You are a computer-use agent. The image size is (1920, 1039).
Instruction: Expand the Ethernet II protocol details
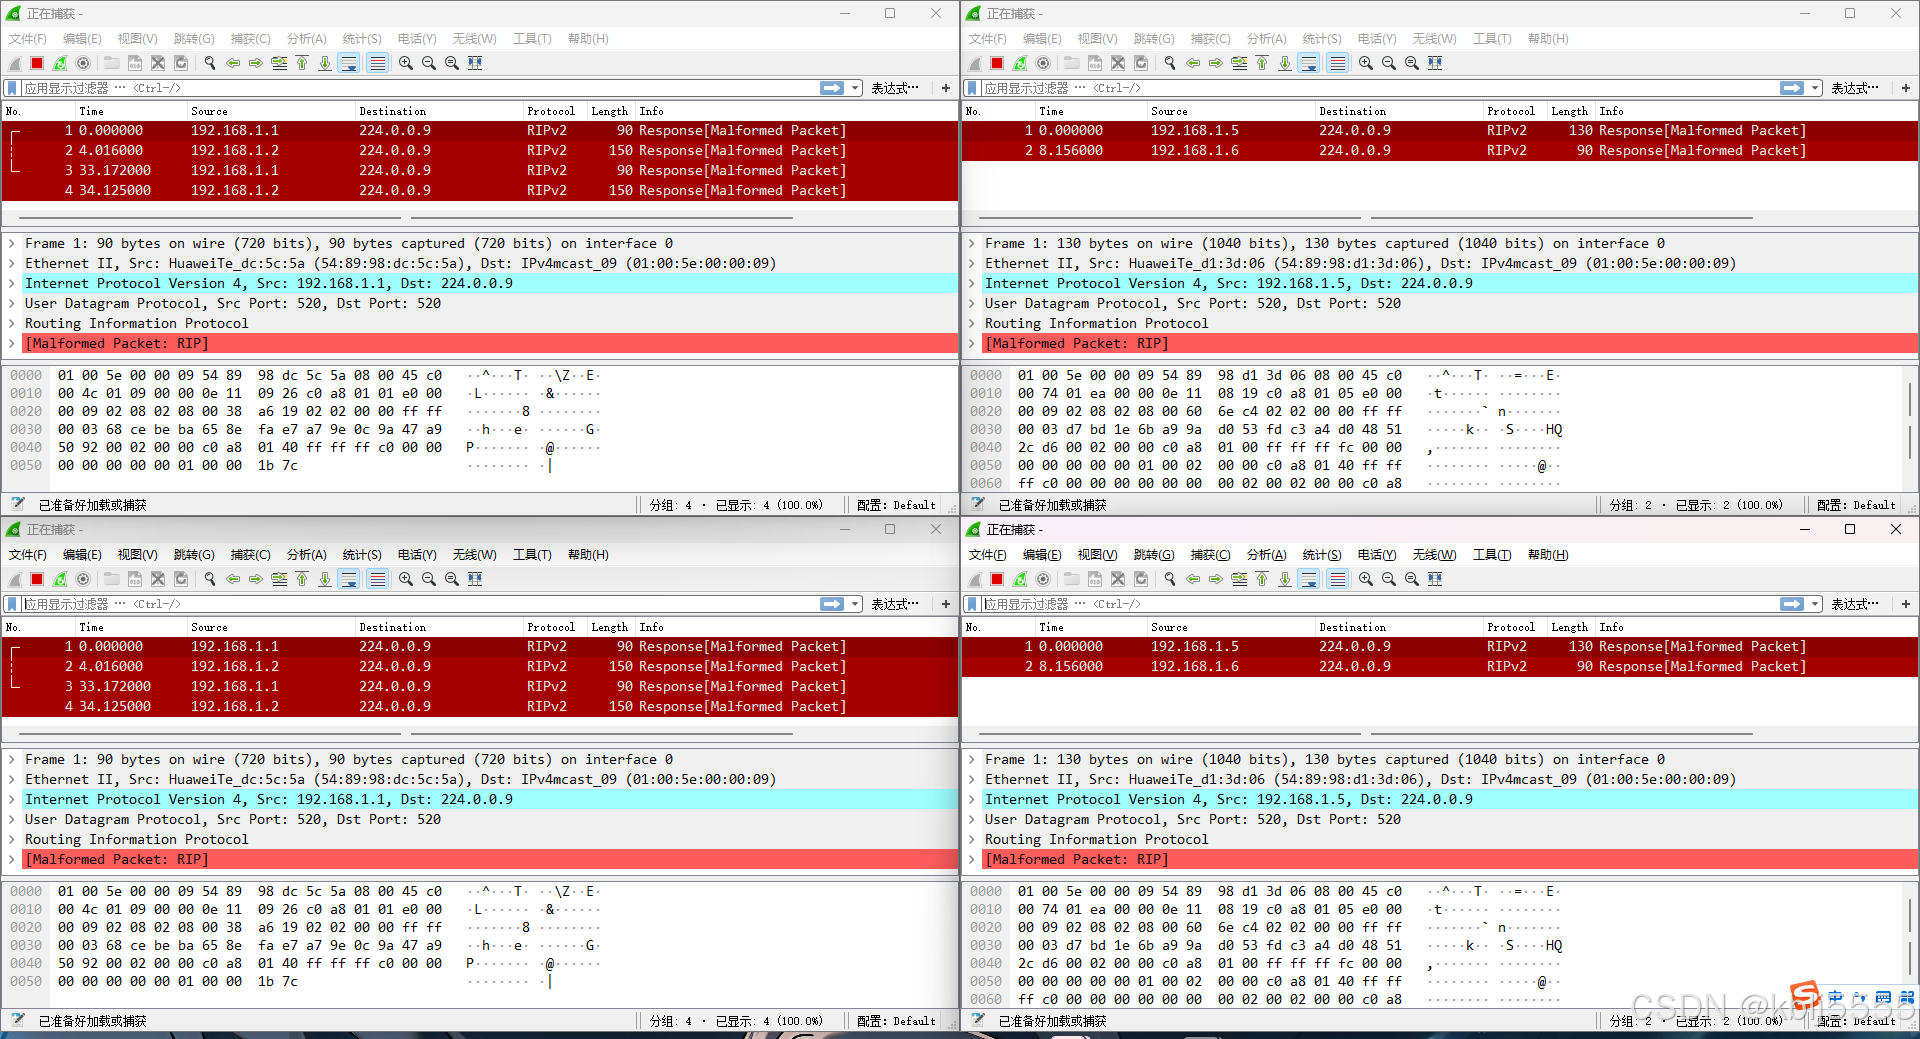pyautogui.click(x=12, y=263)
